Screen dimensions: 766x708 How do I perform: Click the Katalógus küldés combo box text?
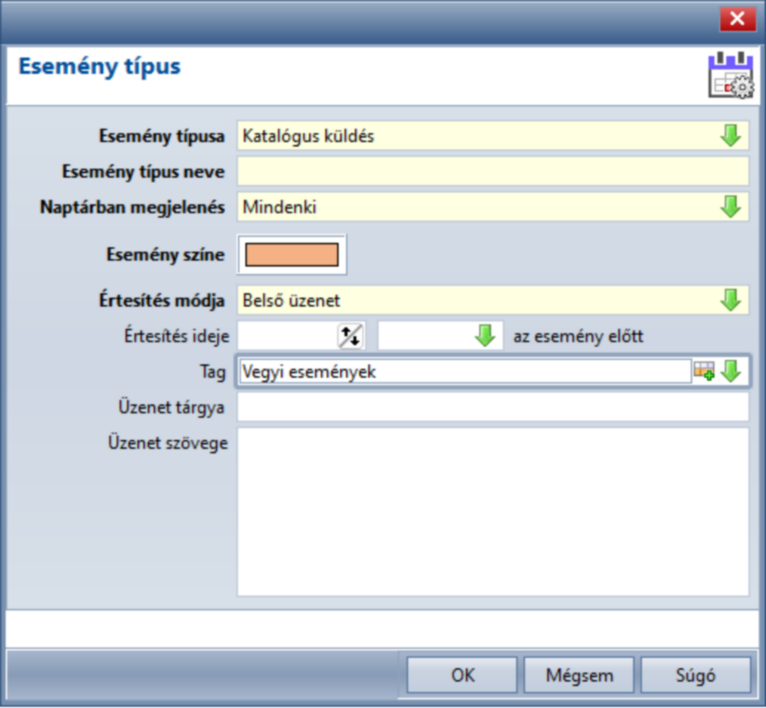[x=308, y=136]
